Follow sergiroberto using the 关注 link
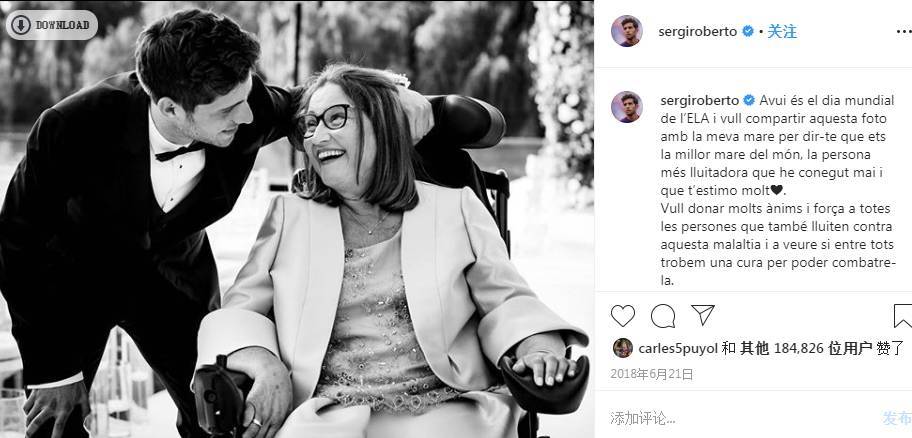Image resolution: width=912 pixels, height=438 pixels. click(x=782, y=32)
